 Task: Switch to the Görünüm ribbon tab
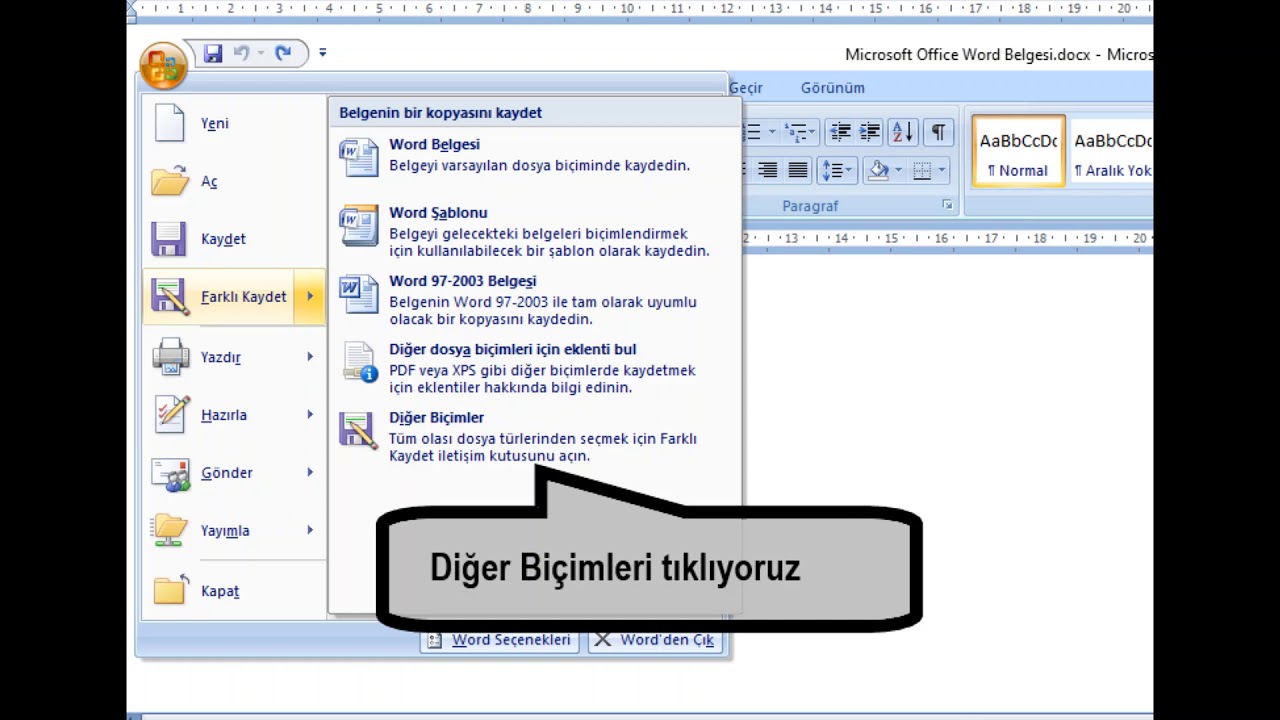[832, 88]
